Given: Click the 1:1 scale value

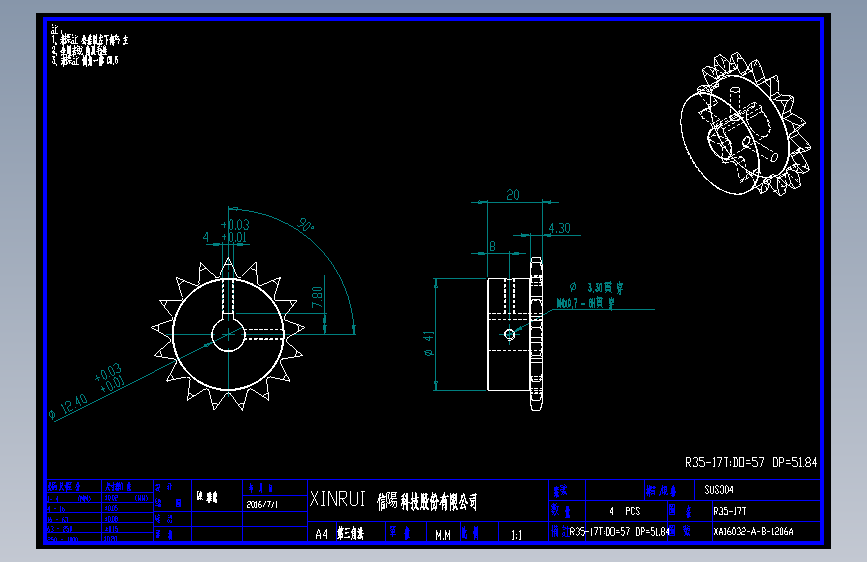Looking at the screenshot, I should [x=516, y=535].
